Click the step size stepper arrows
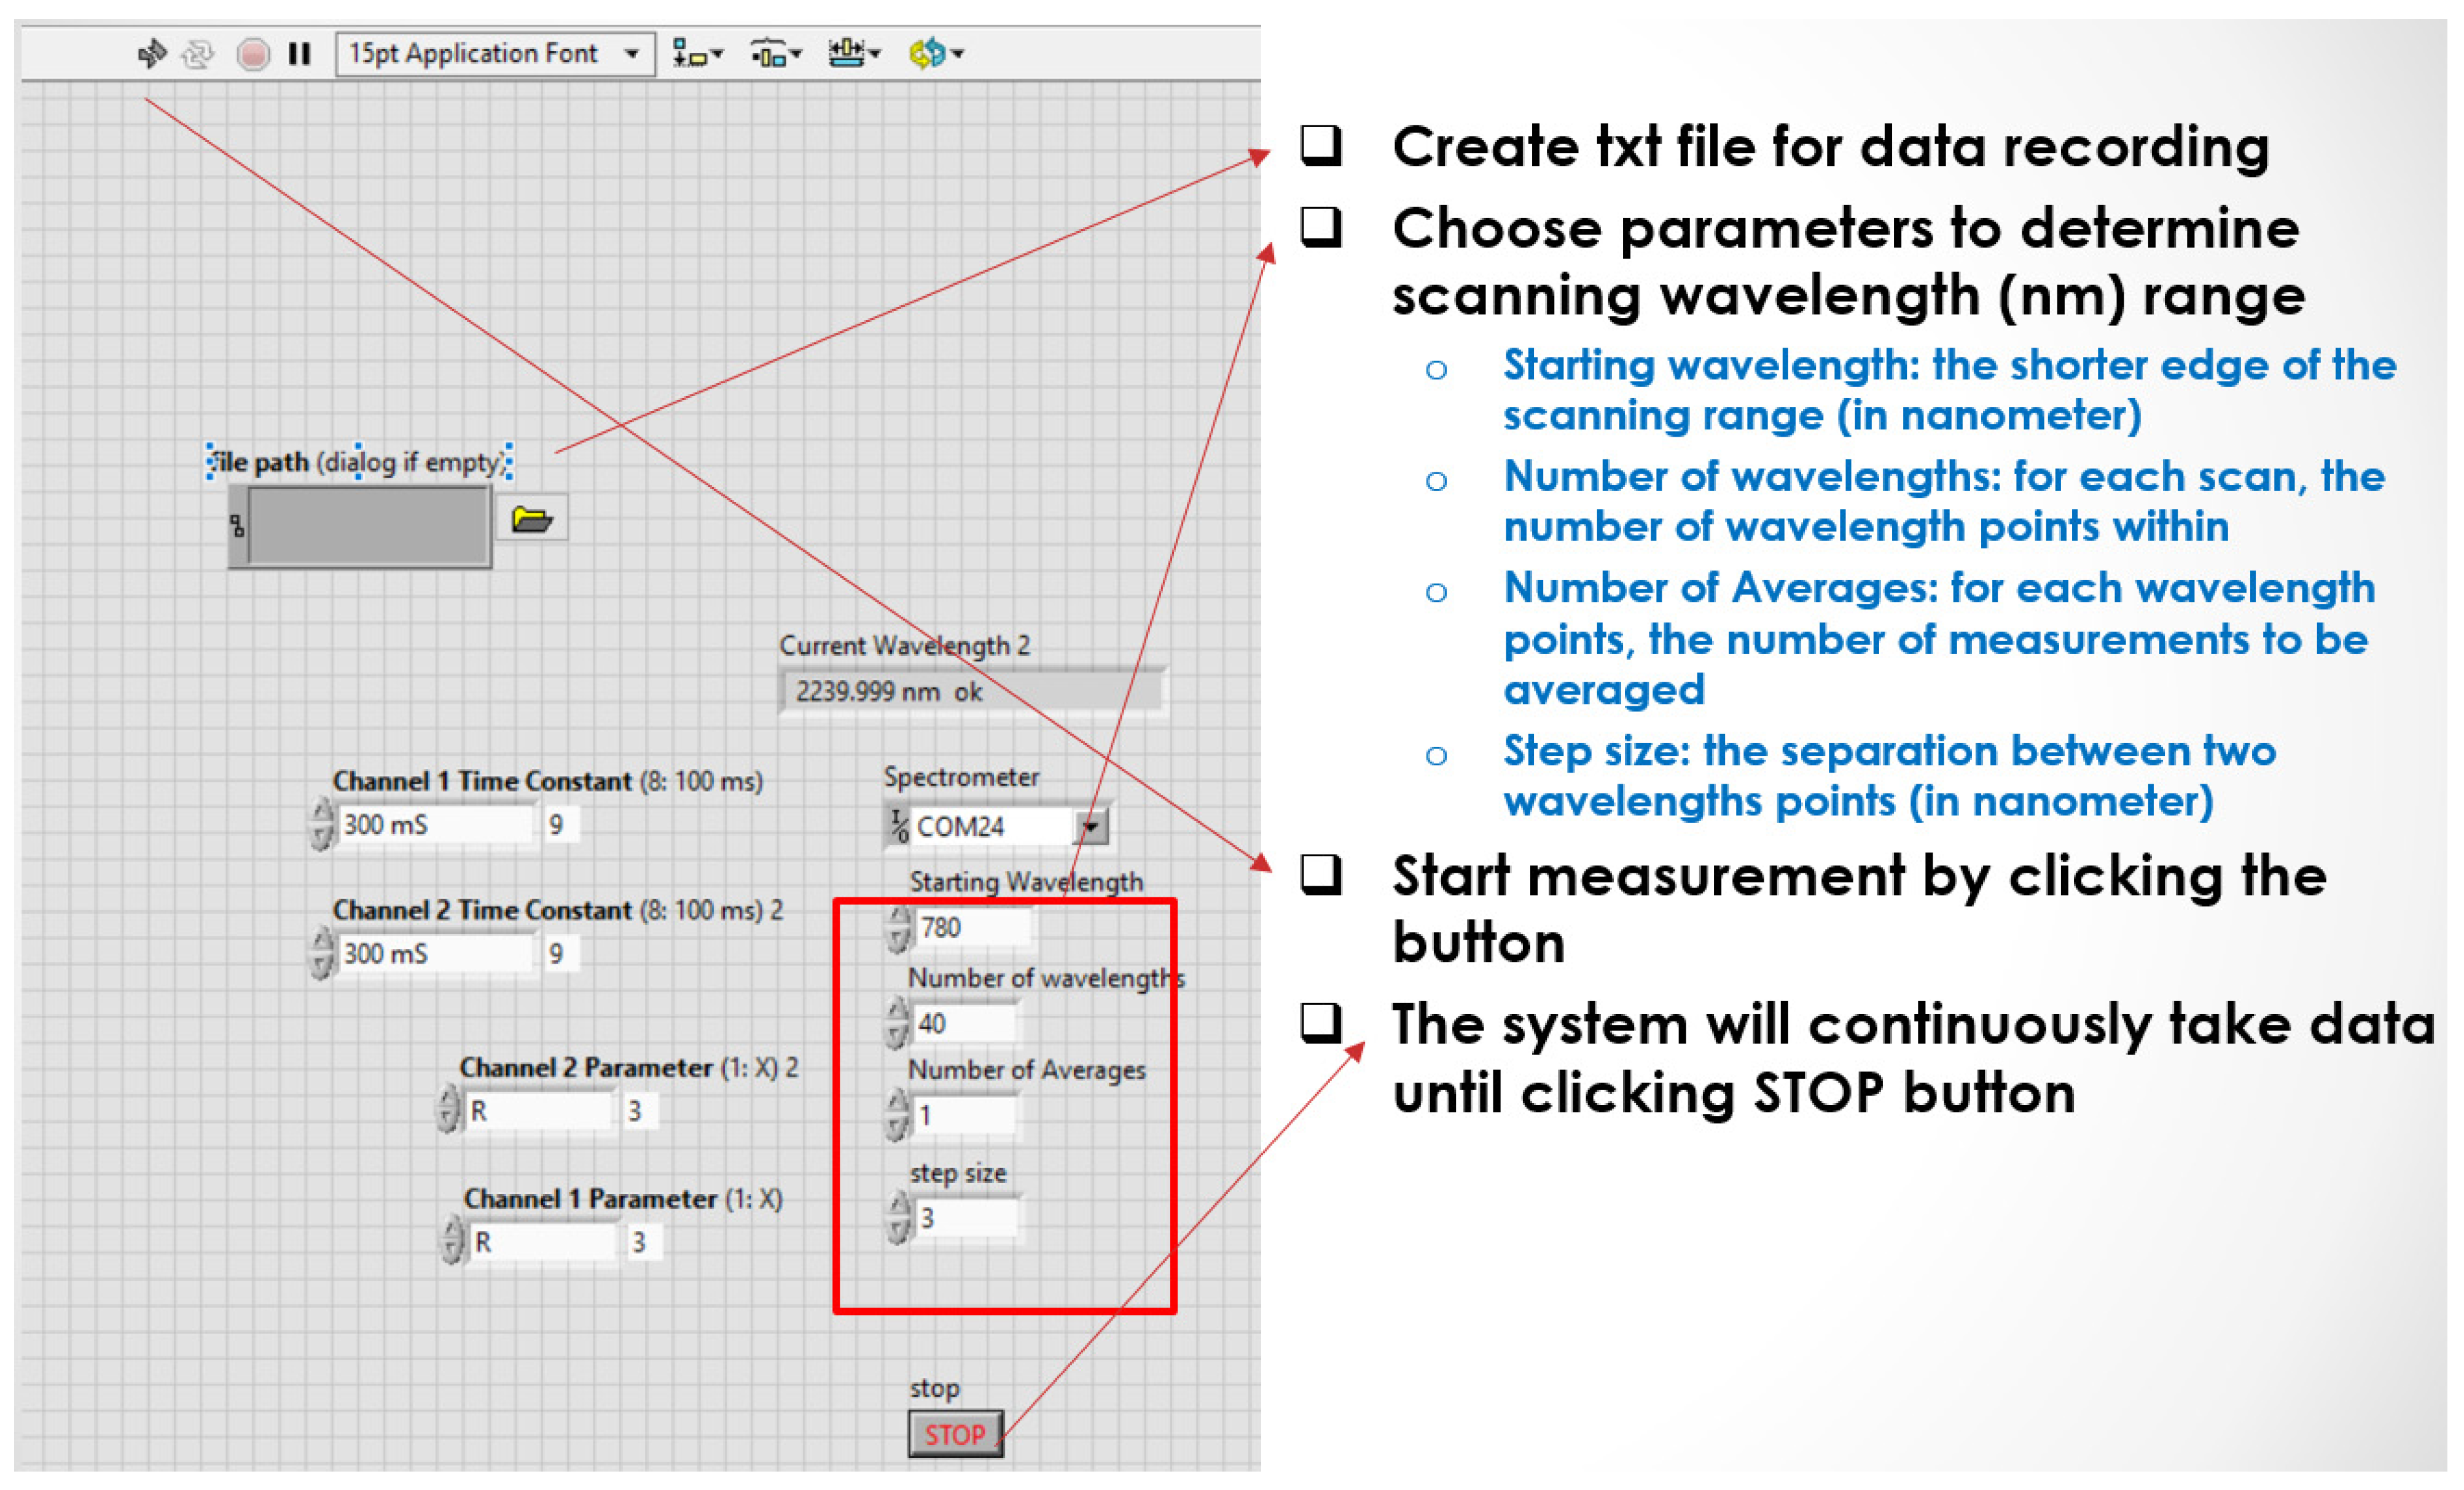This screenshot has height=1490, width=2464. click(x=898, y=1218)
